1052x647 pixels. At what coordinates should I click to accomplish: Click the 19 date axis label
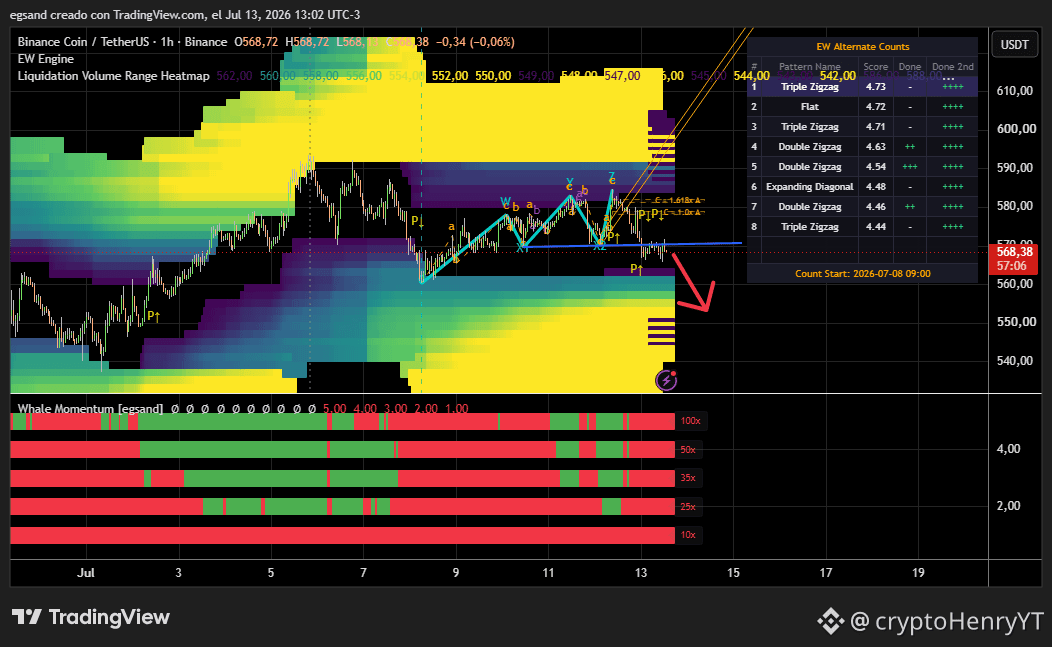(918, 573)
